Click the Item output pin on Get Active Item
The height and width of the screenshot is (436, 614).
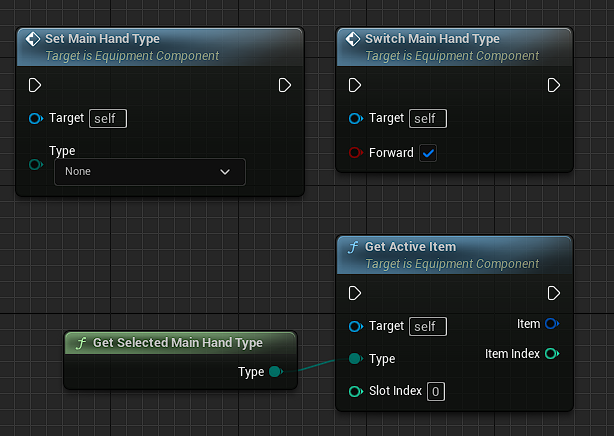pyautogui.click(x=553, y=324)
